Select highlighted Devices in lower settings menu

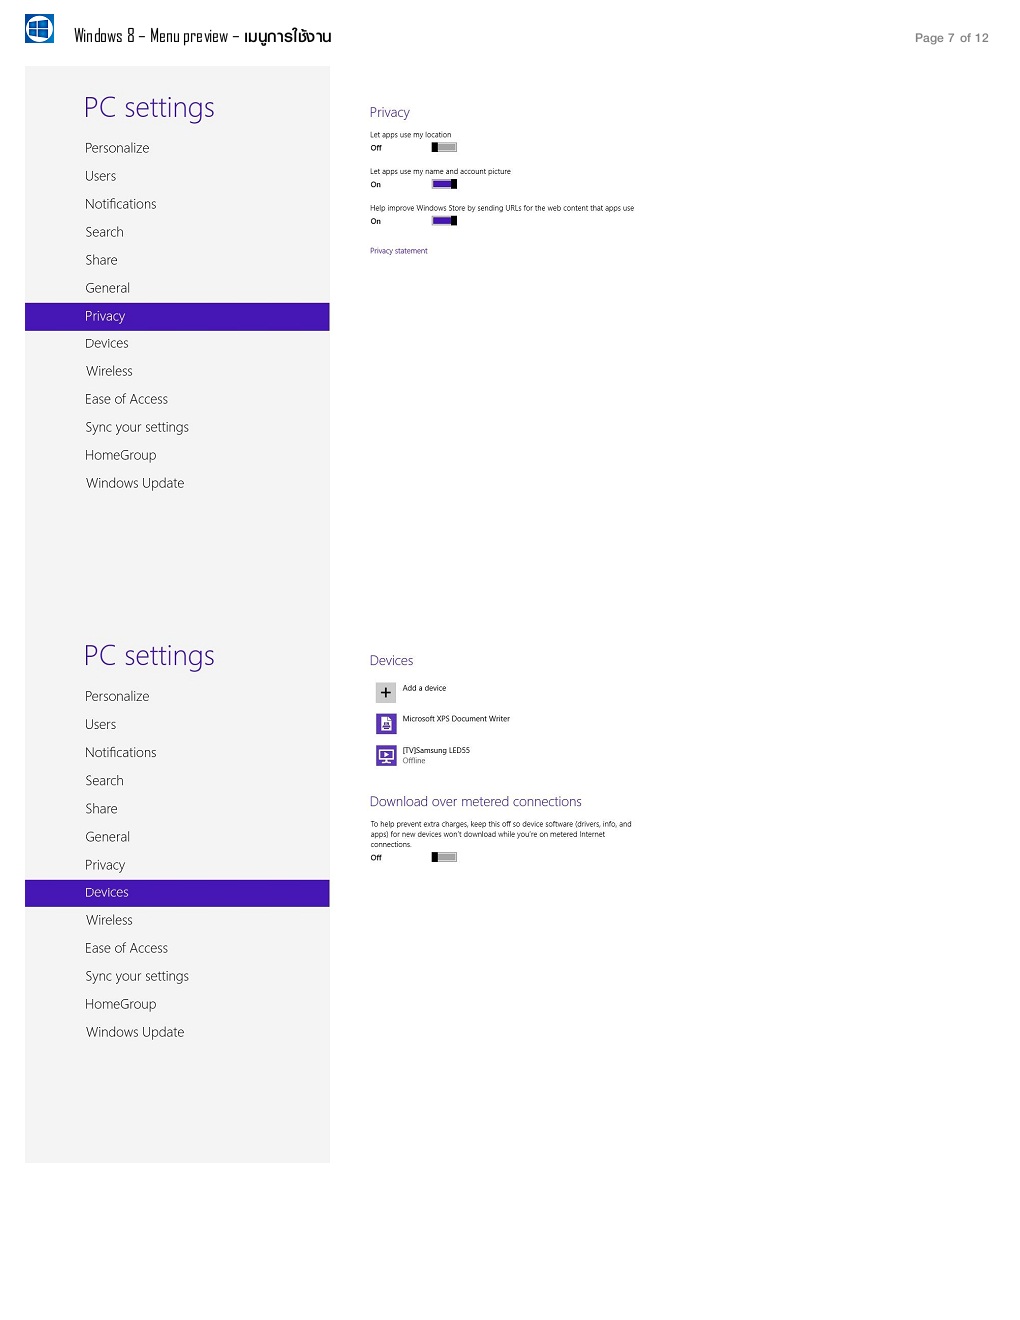point(177,893)
